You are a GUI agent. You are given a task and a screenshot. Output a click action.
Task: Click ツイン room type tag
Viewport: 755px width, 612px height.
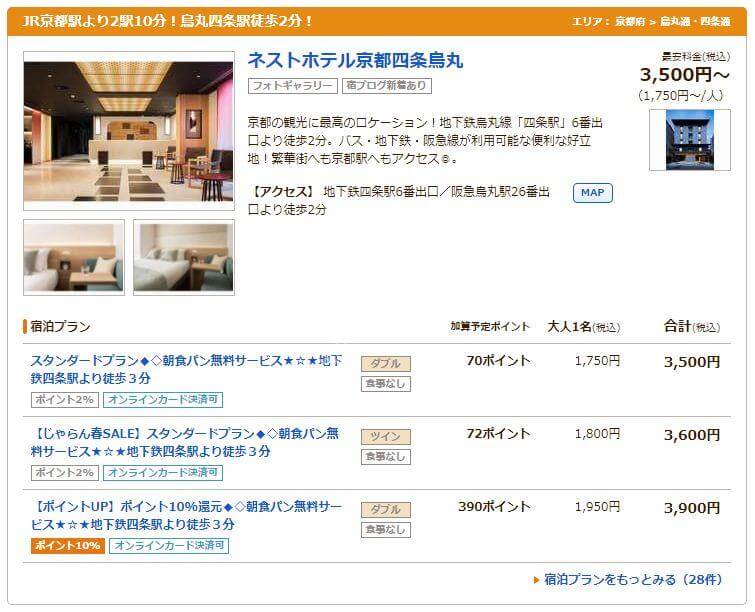pyautogui.click(x=386, y=437)
